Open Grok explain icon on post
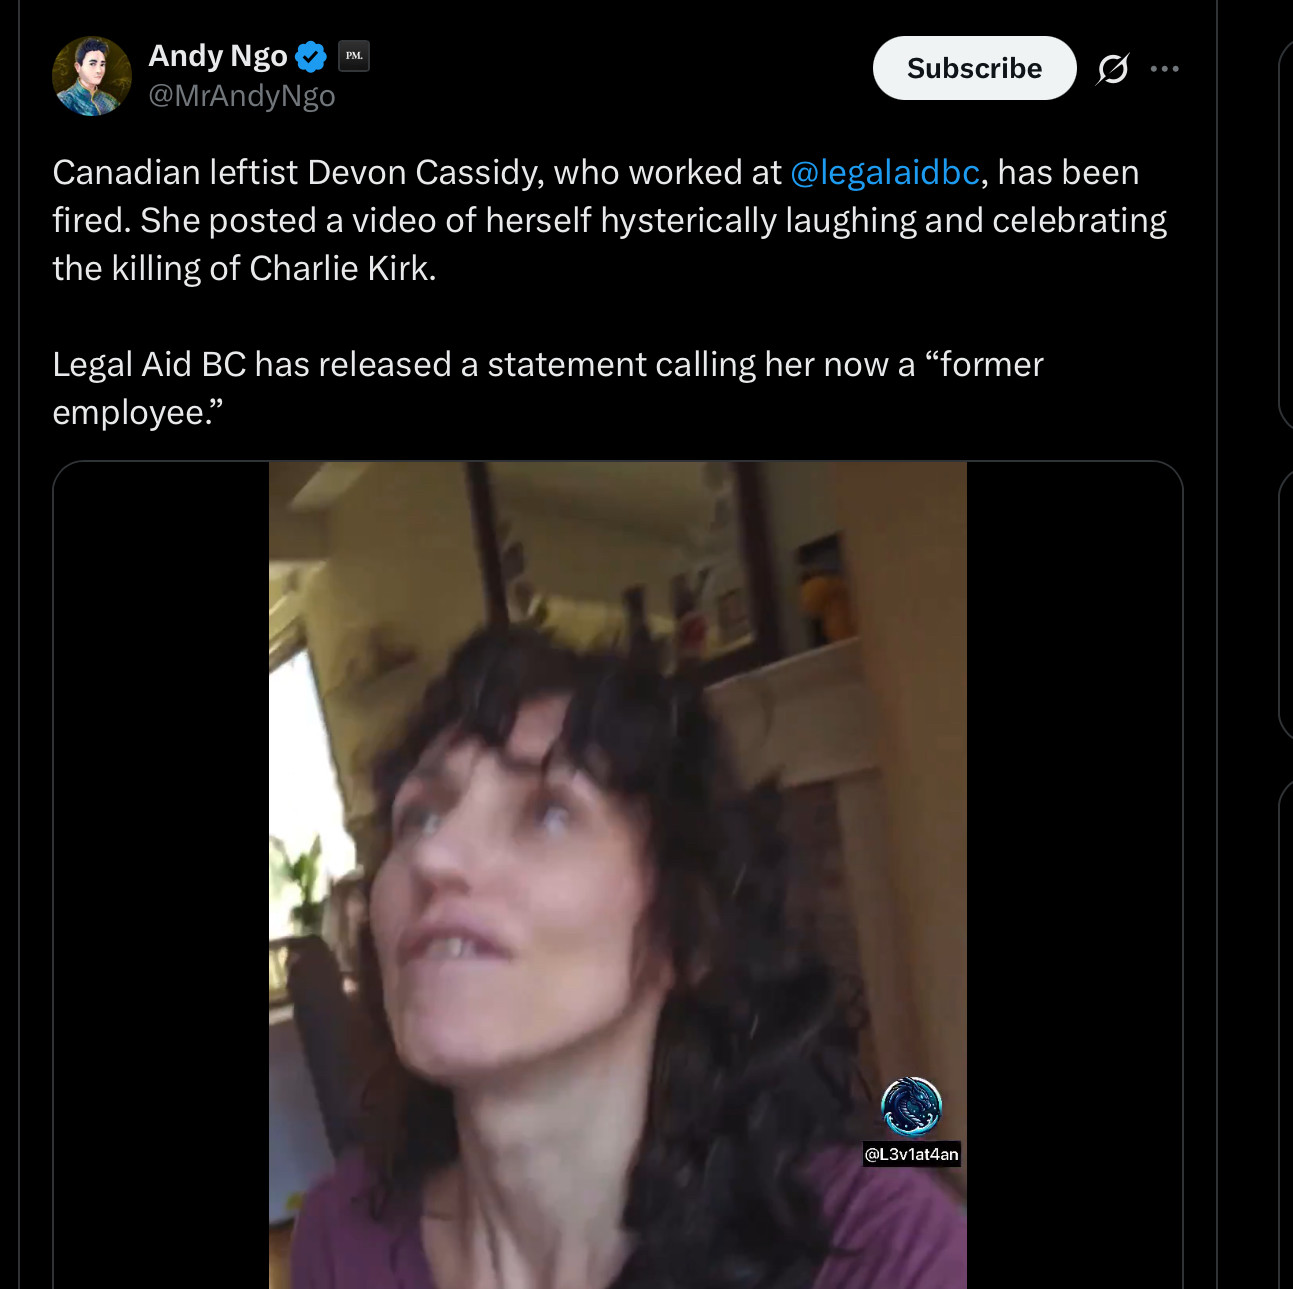The width and height of the screenshot is (1293, 1289). (1112, 69)
